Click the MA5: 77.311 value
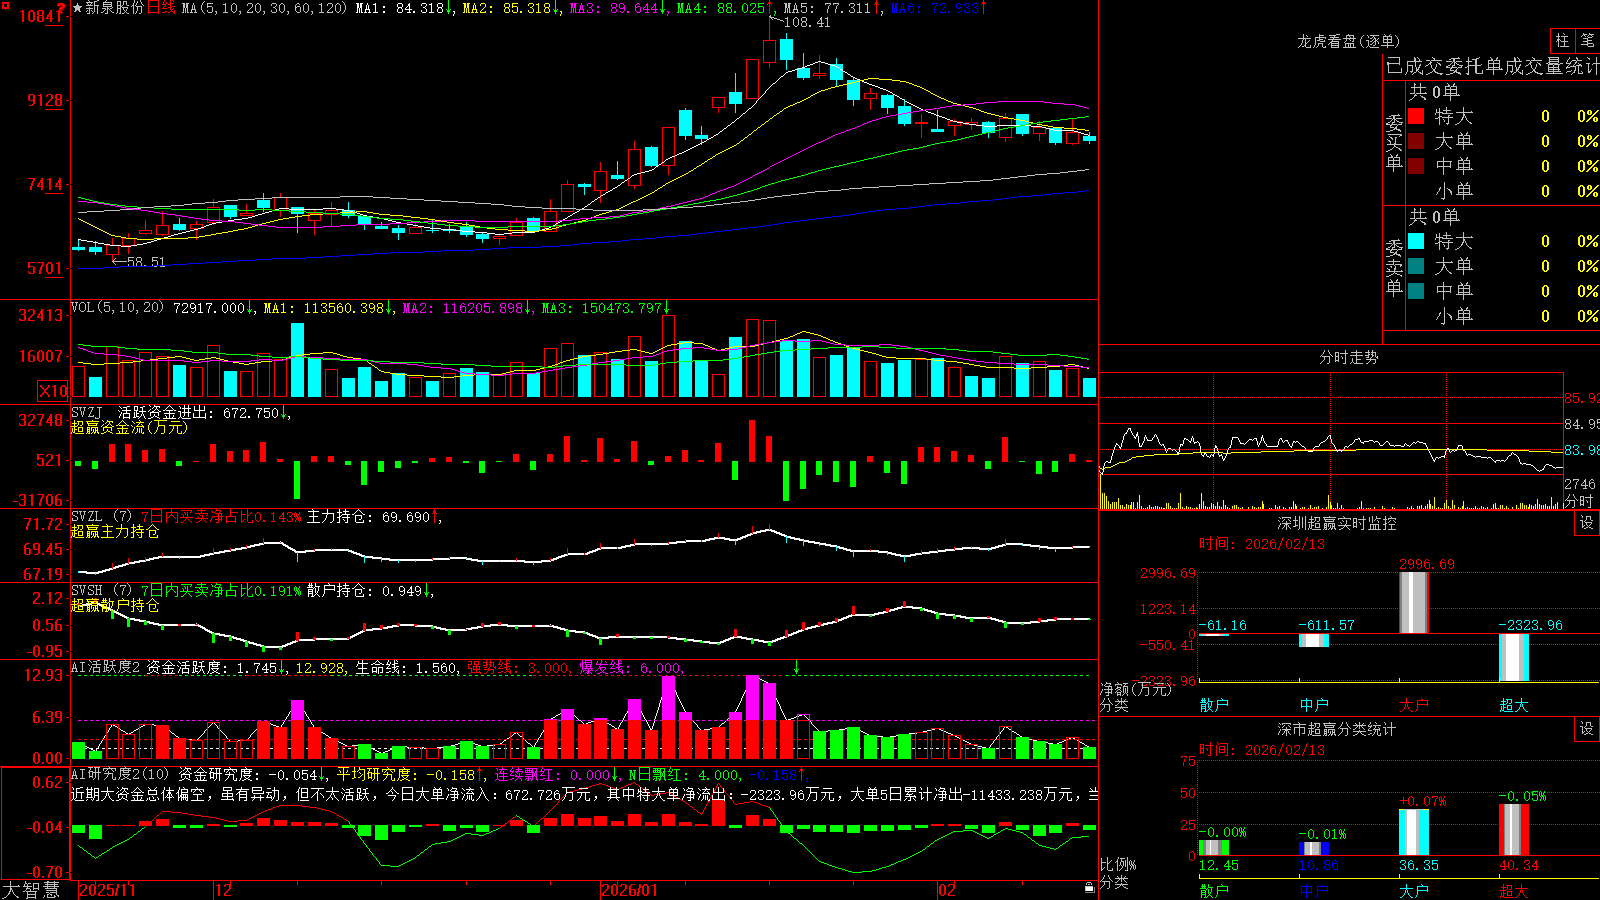 pos(828,8)
